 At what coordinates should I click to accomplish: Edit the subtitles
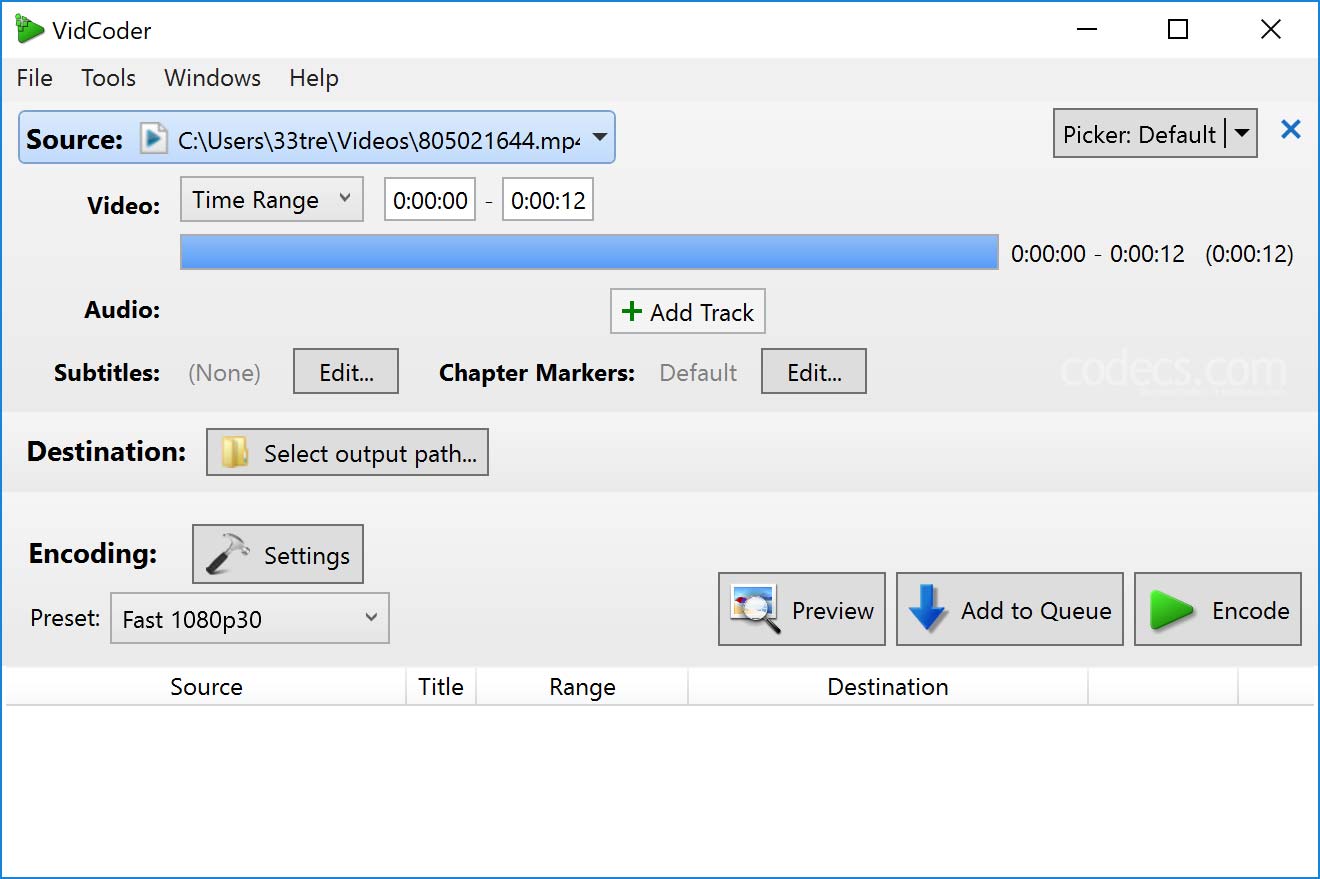346,372
